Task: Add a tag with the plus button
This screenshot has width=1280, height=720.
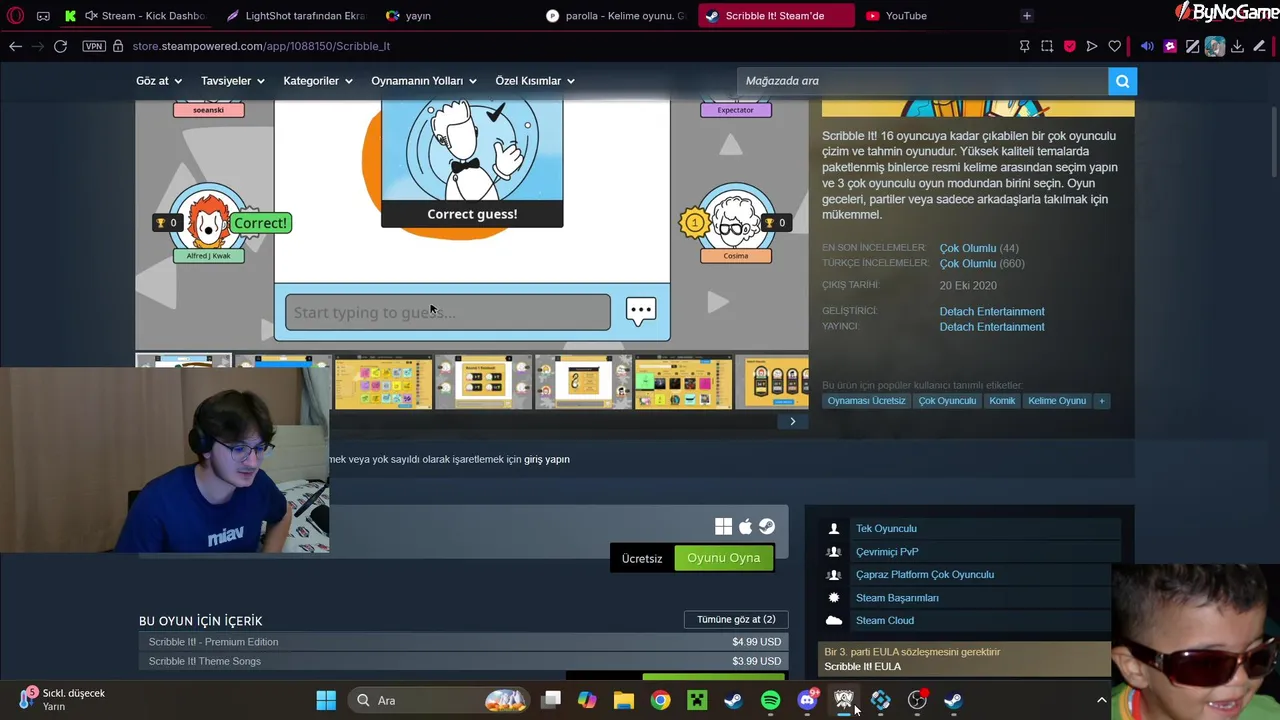Action: coord(1102,401)
